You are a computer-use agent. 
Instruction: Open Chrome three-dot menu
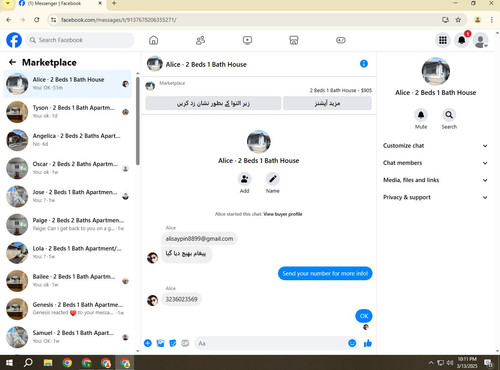492,20
